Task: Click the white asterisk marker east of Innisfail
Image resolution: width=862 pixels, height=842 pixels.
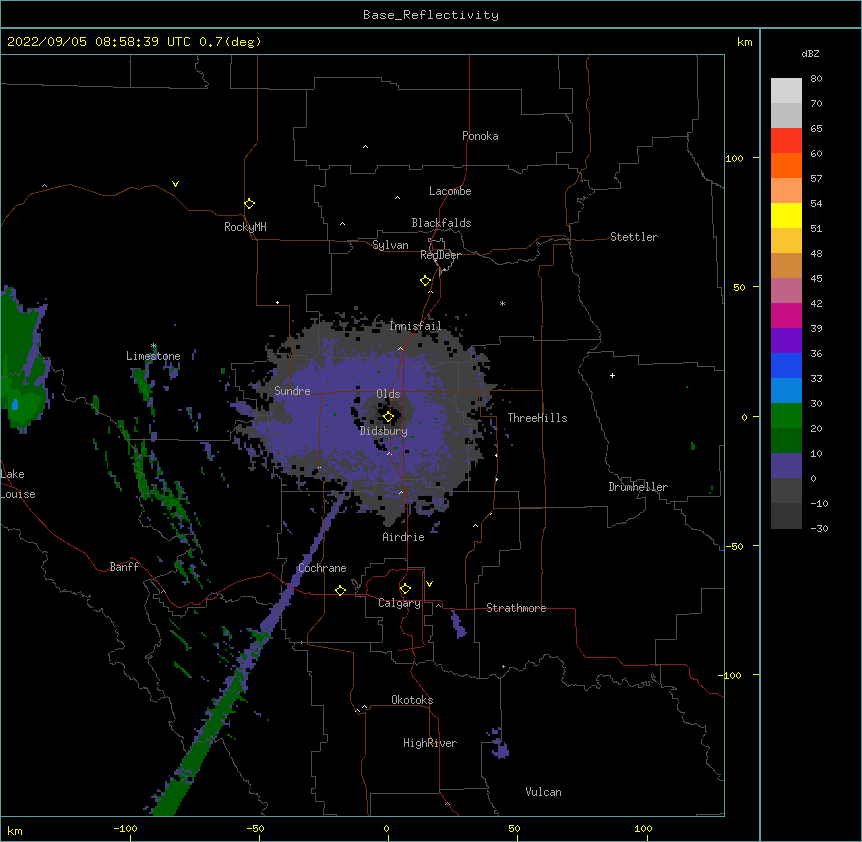Action: point(502,303)
